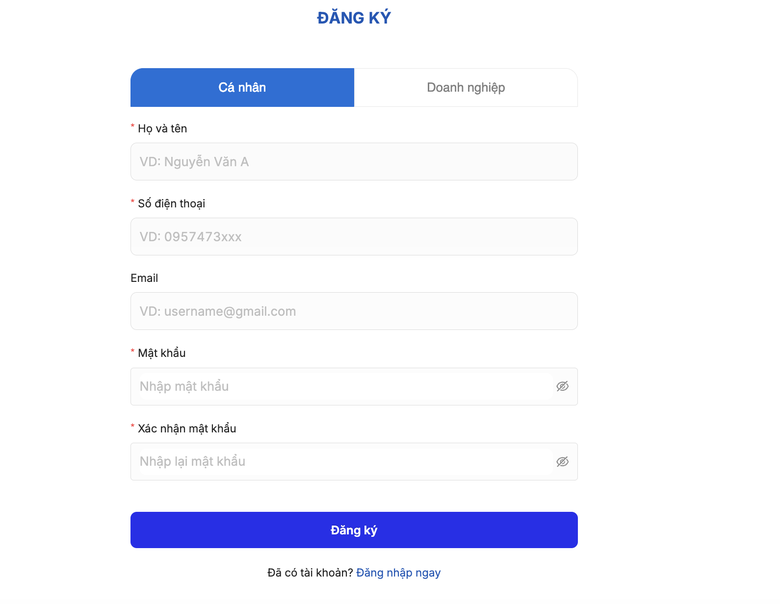Click the Đã có tài khoản? text
The image size is (780, 604).
tap(310, 573)
